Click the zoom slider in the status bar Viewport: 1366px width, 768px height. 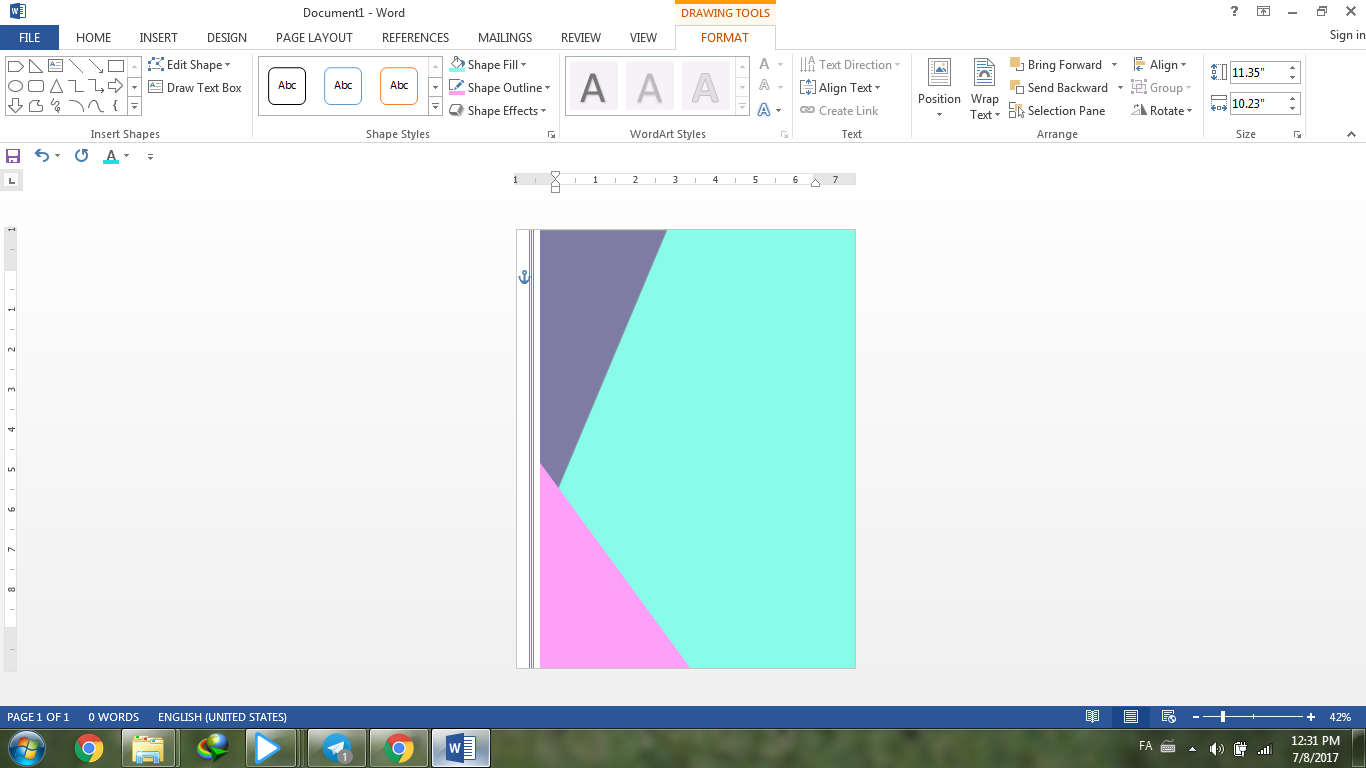pyautogui.click(x=1223, y=717)
